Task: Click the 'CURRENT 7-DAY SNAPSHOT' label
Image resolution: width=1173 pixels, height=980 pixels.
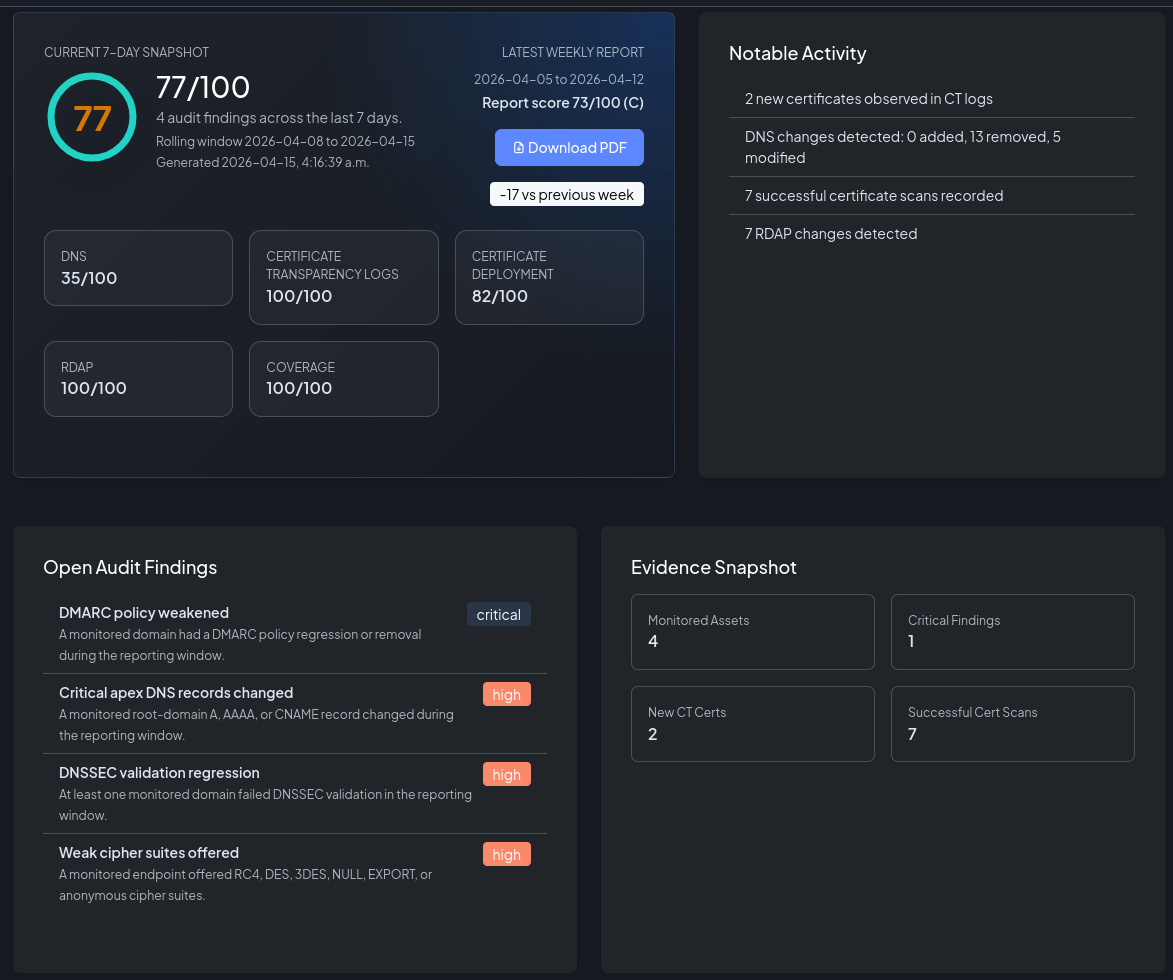Action: point(126,52)
